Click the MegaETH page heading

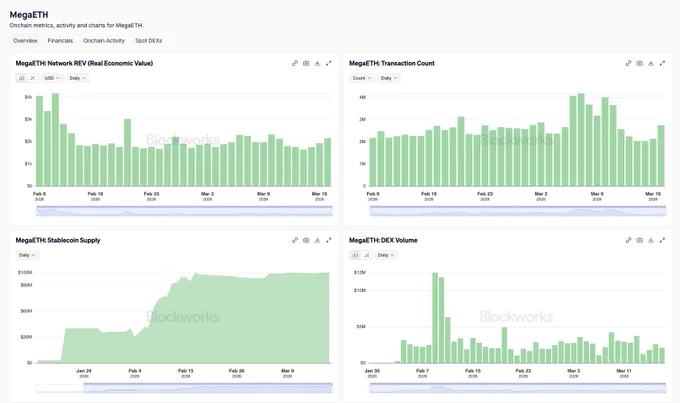coord(29,15)
